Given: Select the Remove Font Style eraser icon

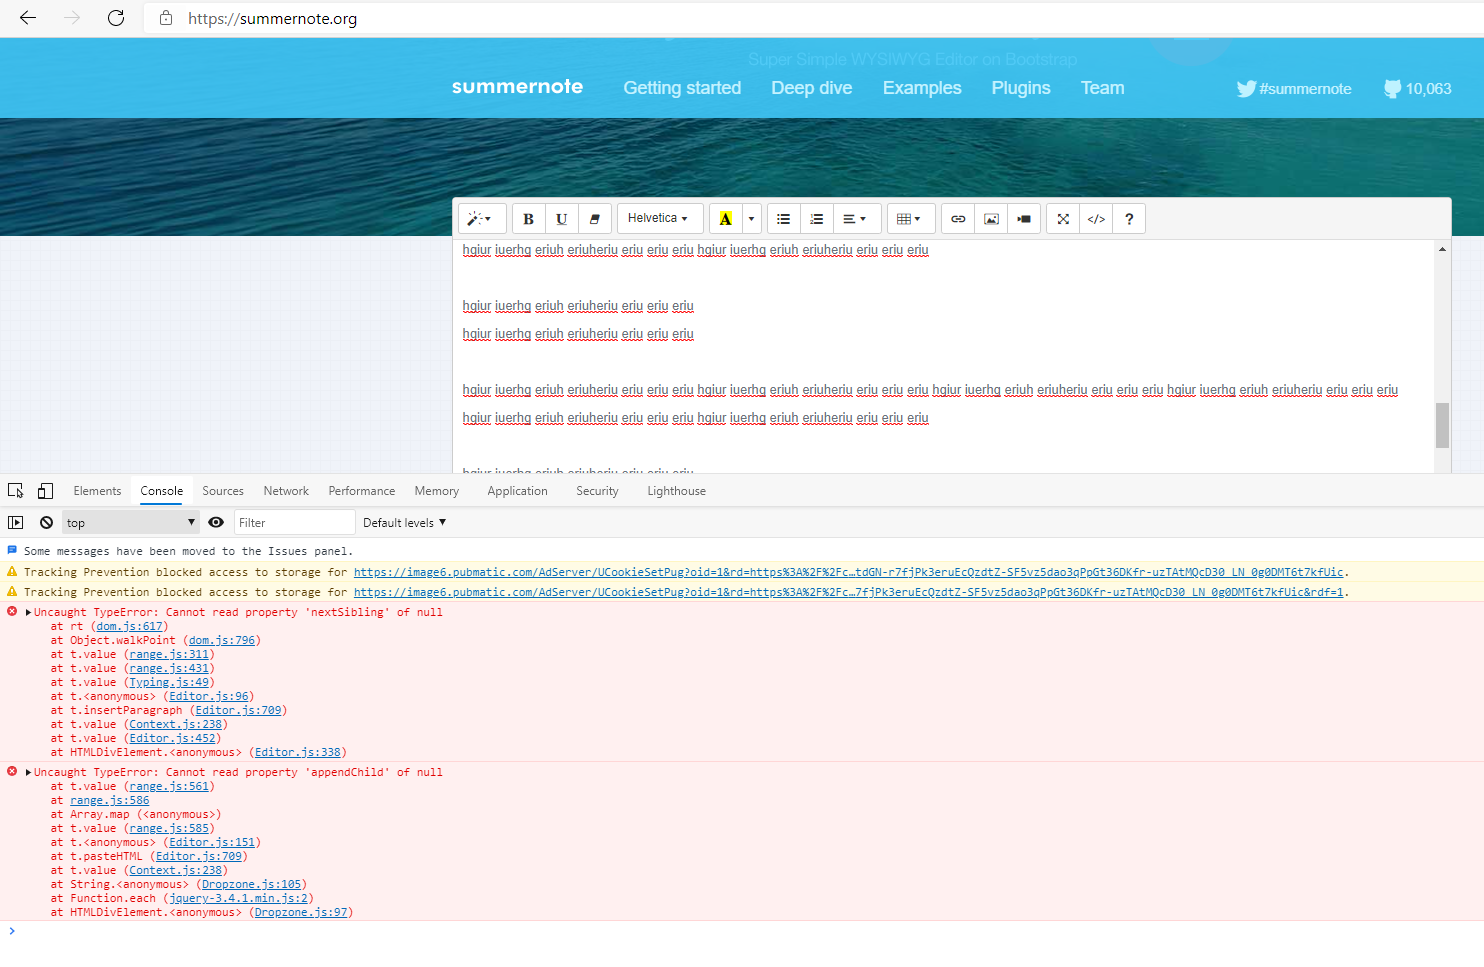Looking at the screenshot, I should click(x=595, y=218).
